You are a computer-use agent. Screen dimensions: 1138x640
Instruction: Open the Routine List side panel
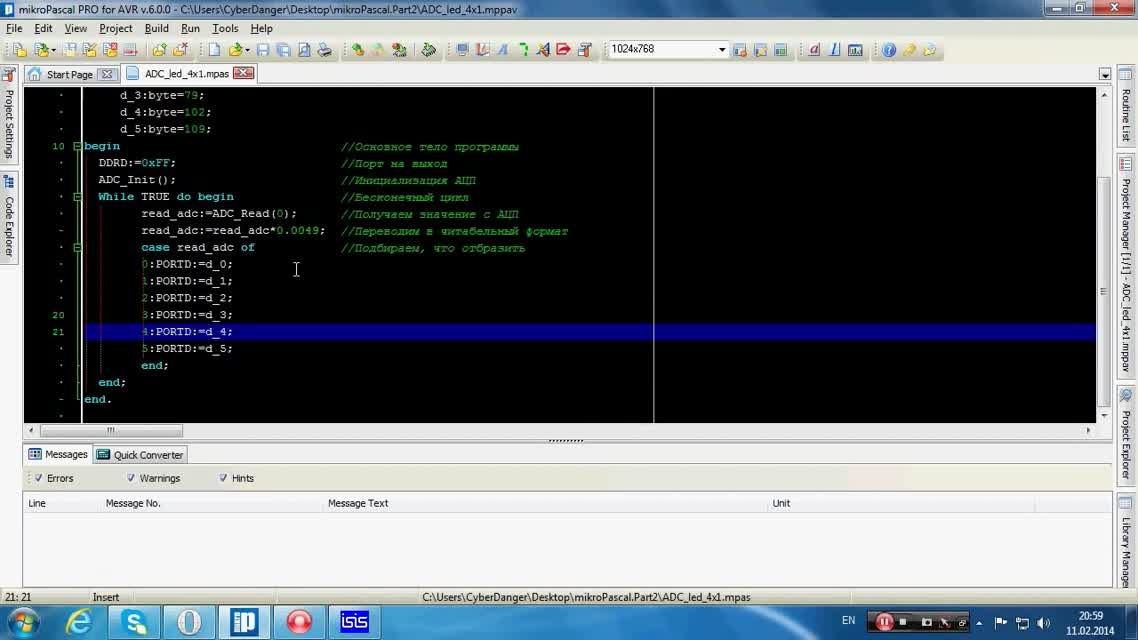pos(1126,107)
